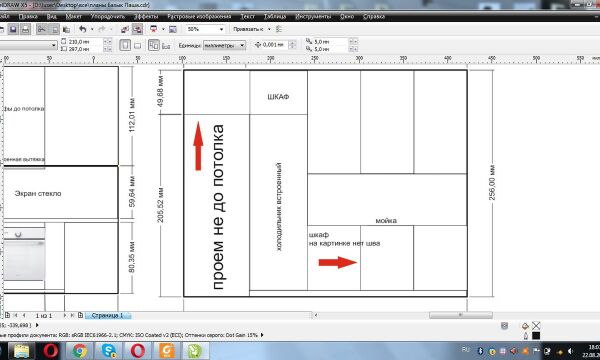The height and width of the screenshot is (360, 600).
Task: Open the Инструменты menu
Action: coord(313,16)
